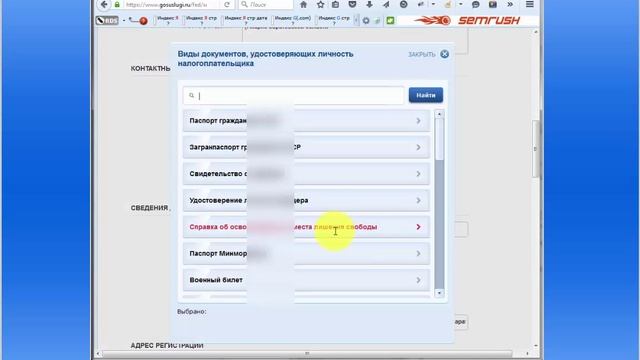Reload the page with the refresh icon
640x360 pixels.
227,4
